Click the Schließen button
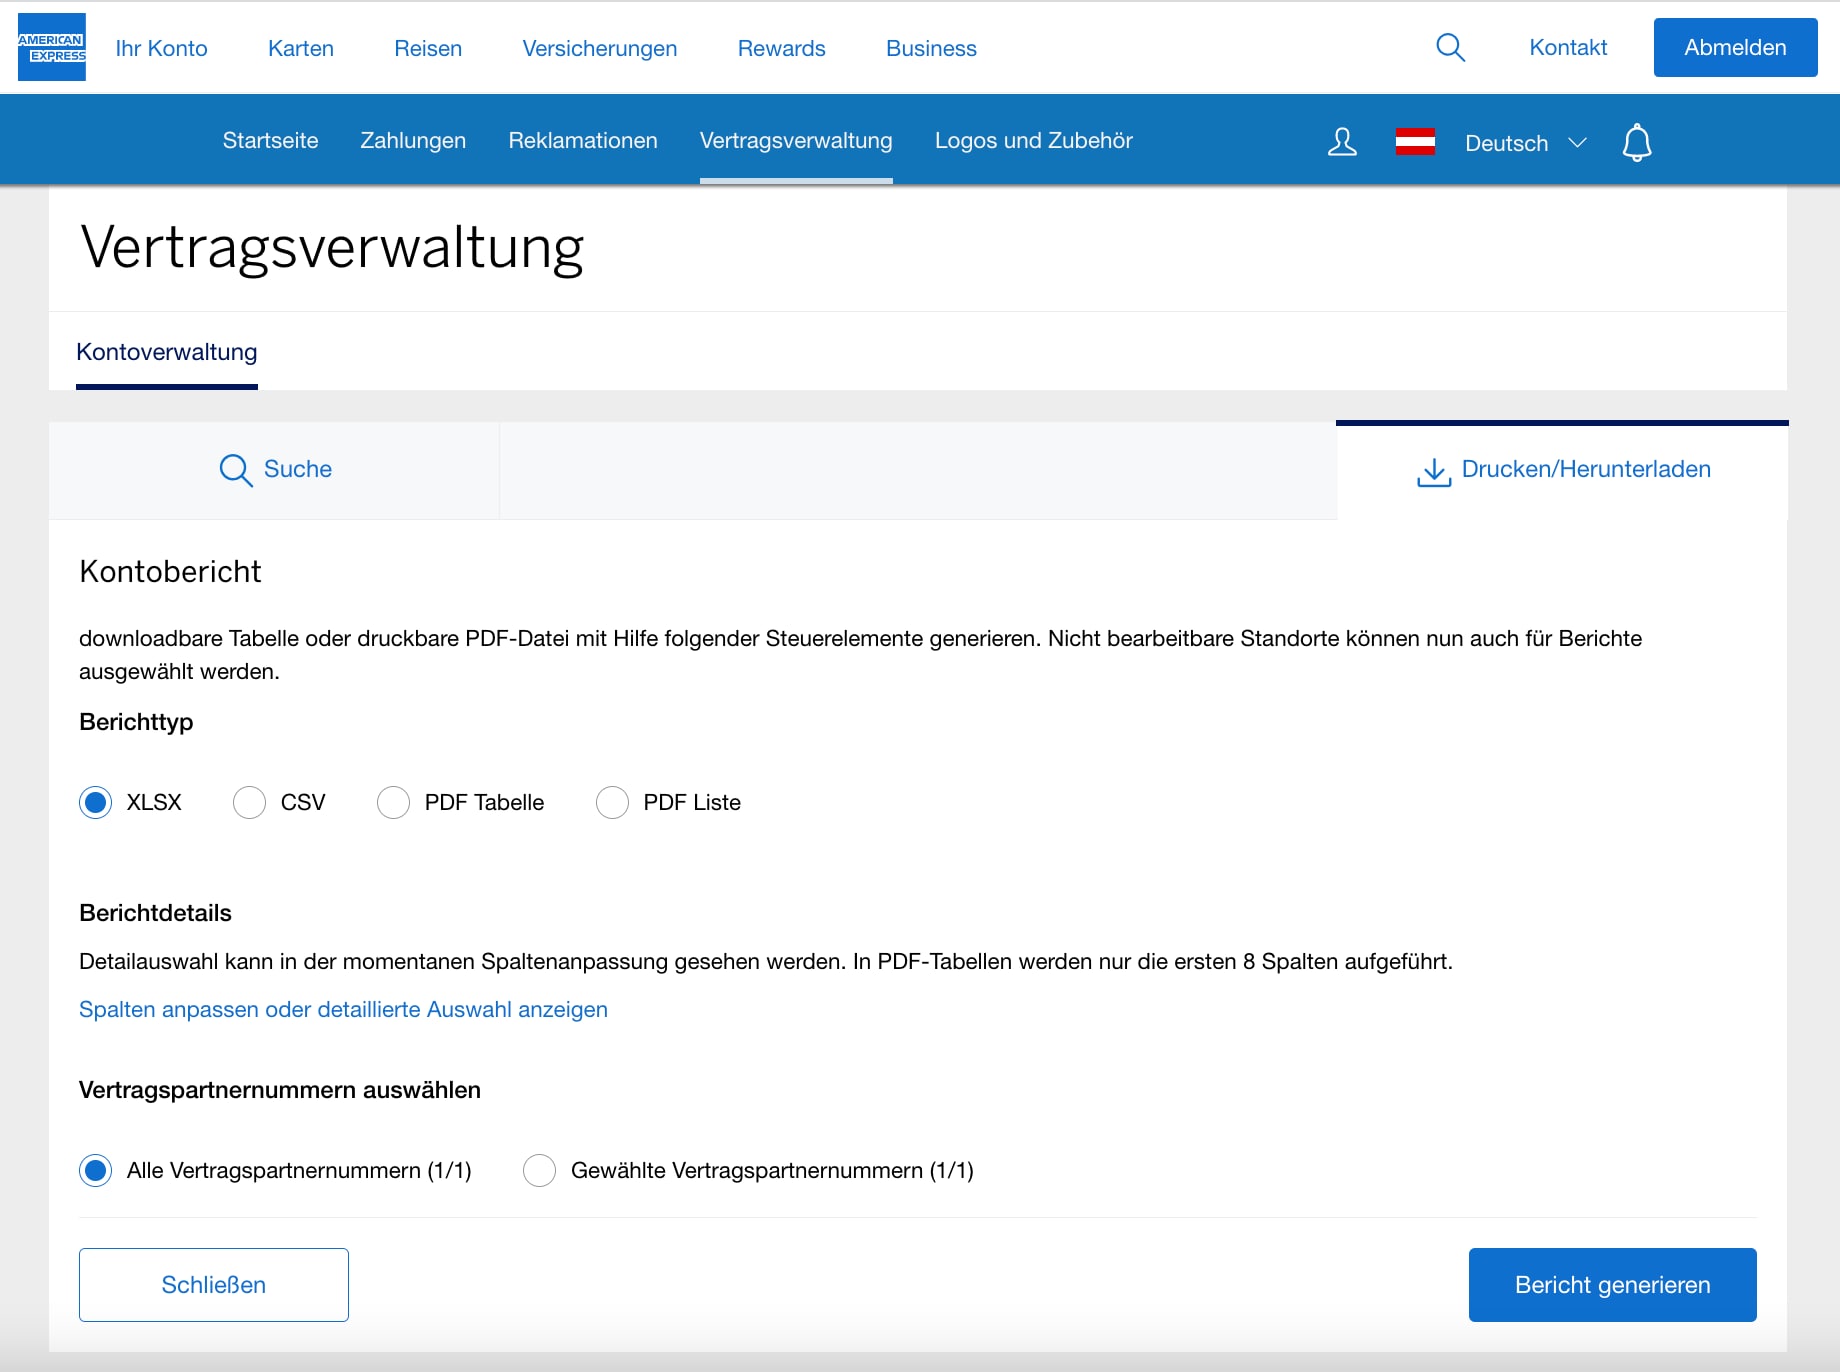Viewport: 1840px width, 1372px height. point(213,1284)
